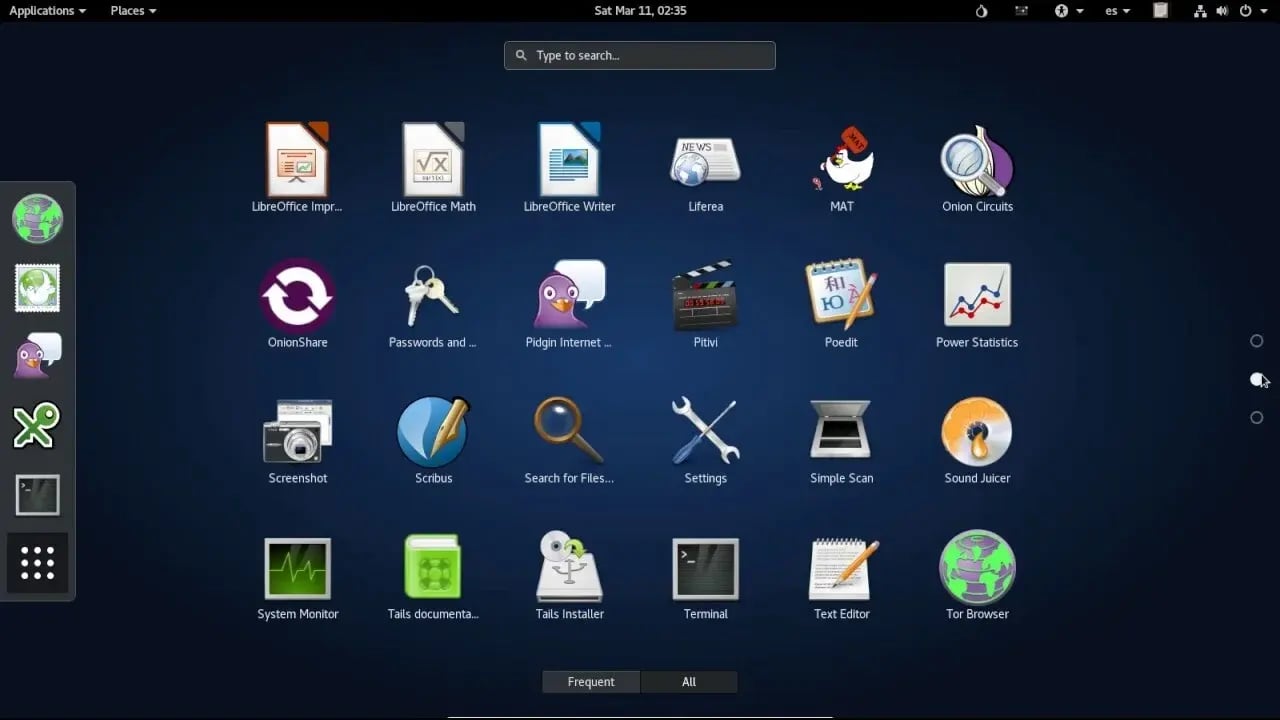Click the top bar icon beside the onion
1280x720 pixels.
[x=1021, y=11]
